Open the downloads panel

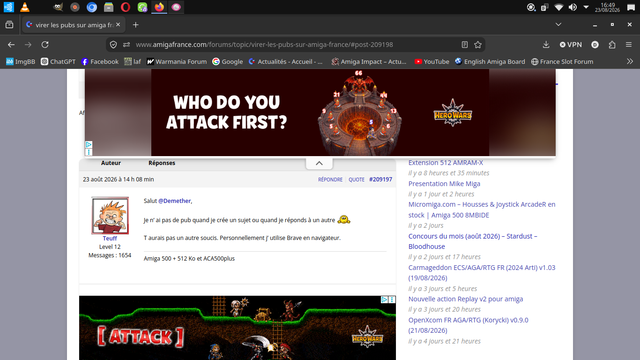546,44
